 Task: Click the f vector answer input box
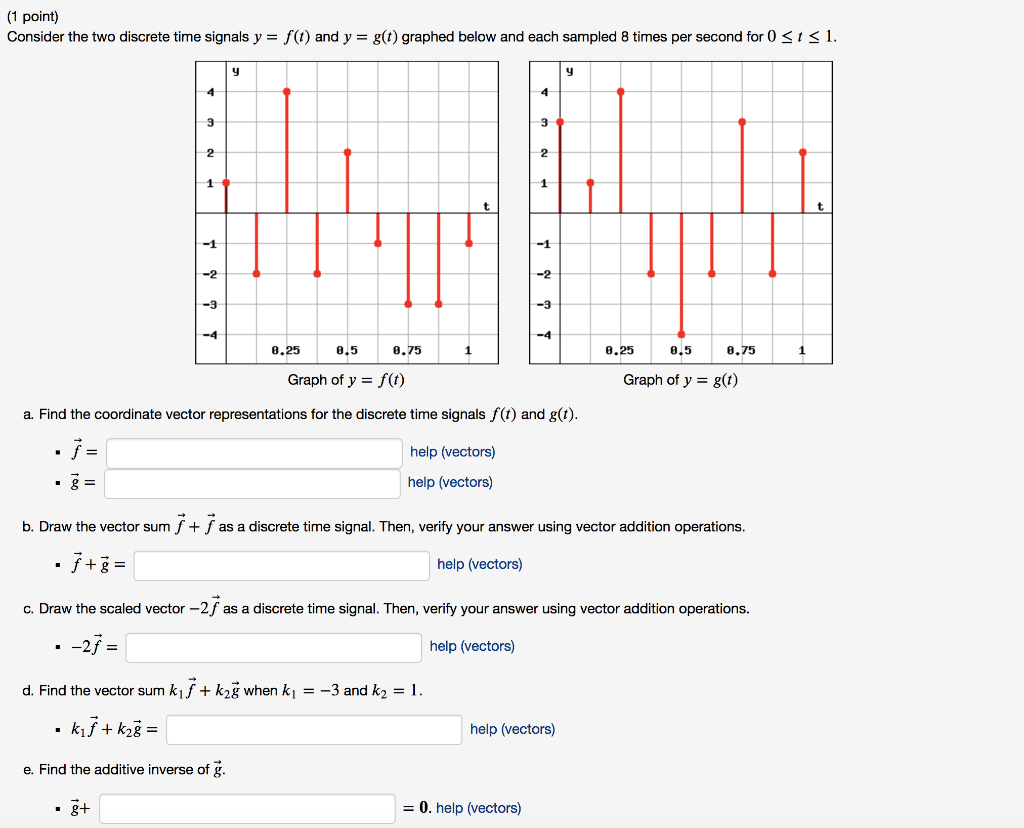[x=253, y=453]
